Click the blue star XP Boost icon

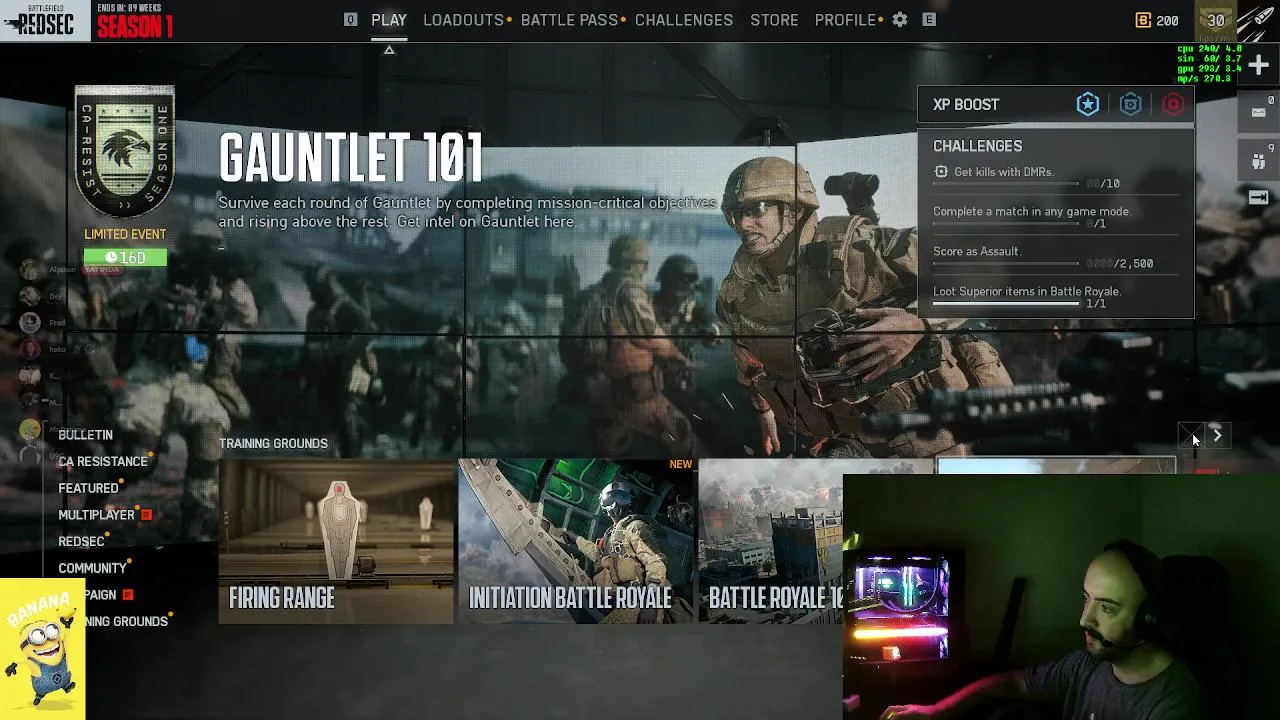(x=1088, y=104)
